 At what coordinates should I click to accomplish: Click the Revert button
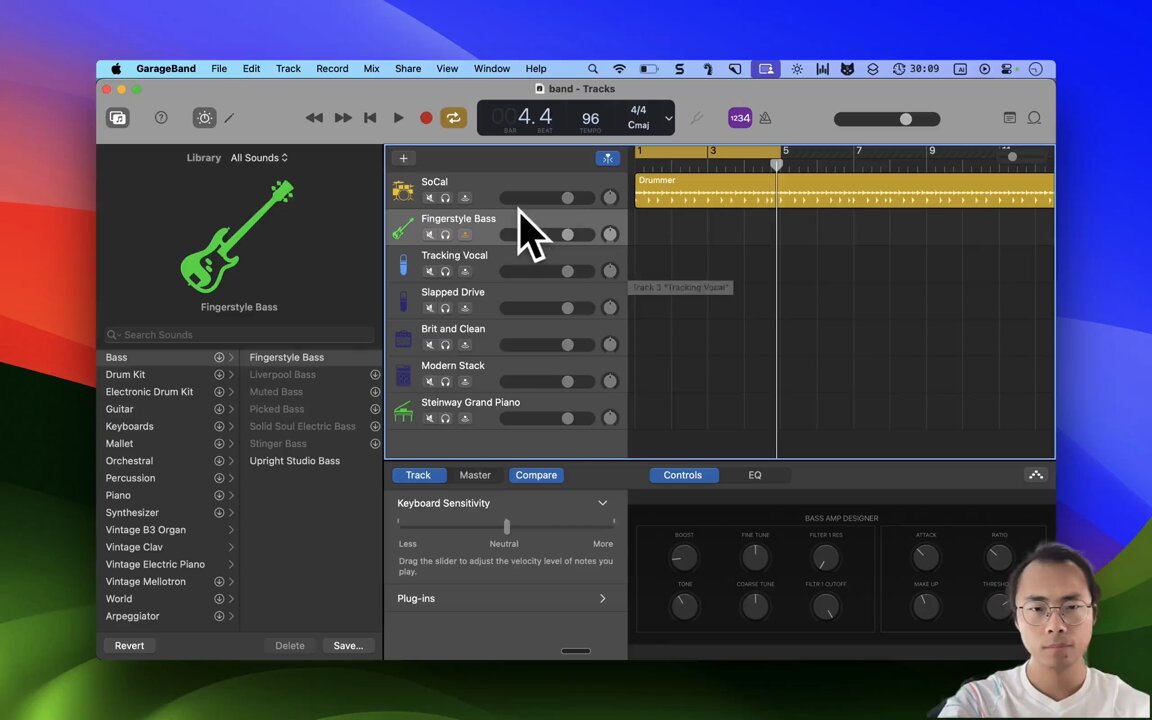[129, 646]
